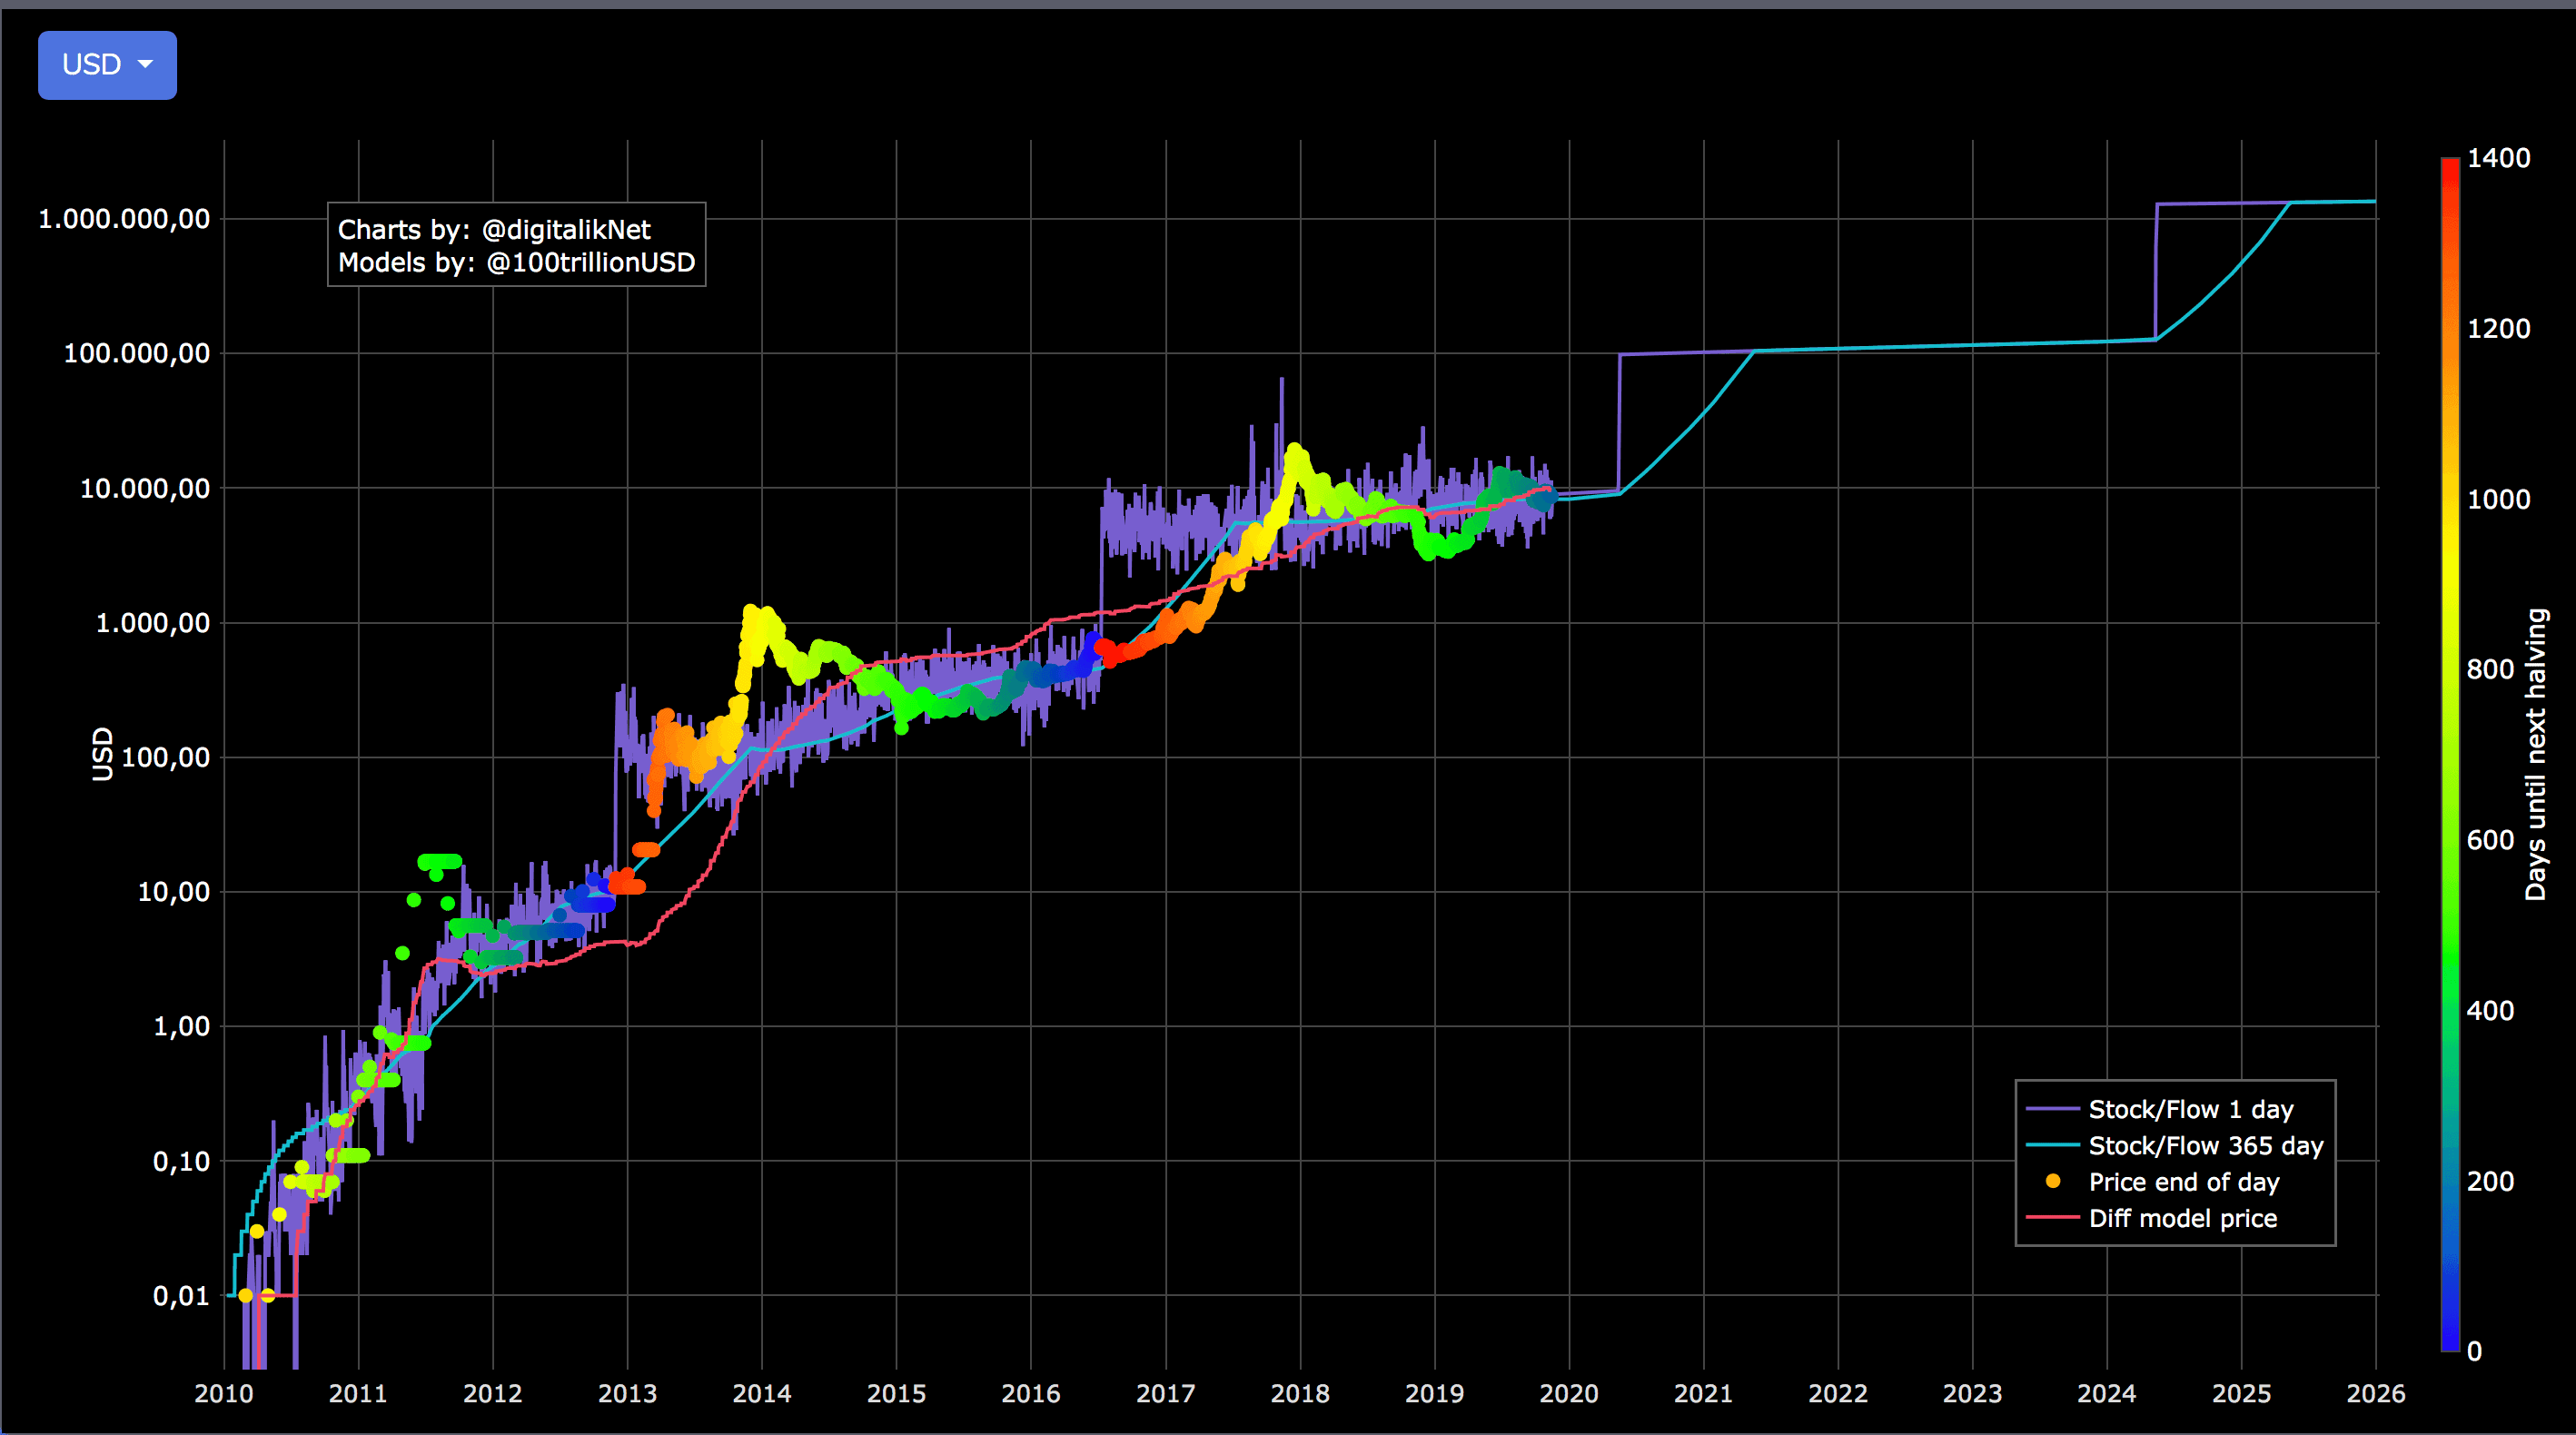Toggle the Stock/Flow 1 day legend entry
The width and height of the screenshot is (2576, 1435).
[2160, 1110]
